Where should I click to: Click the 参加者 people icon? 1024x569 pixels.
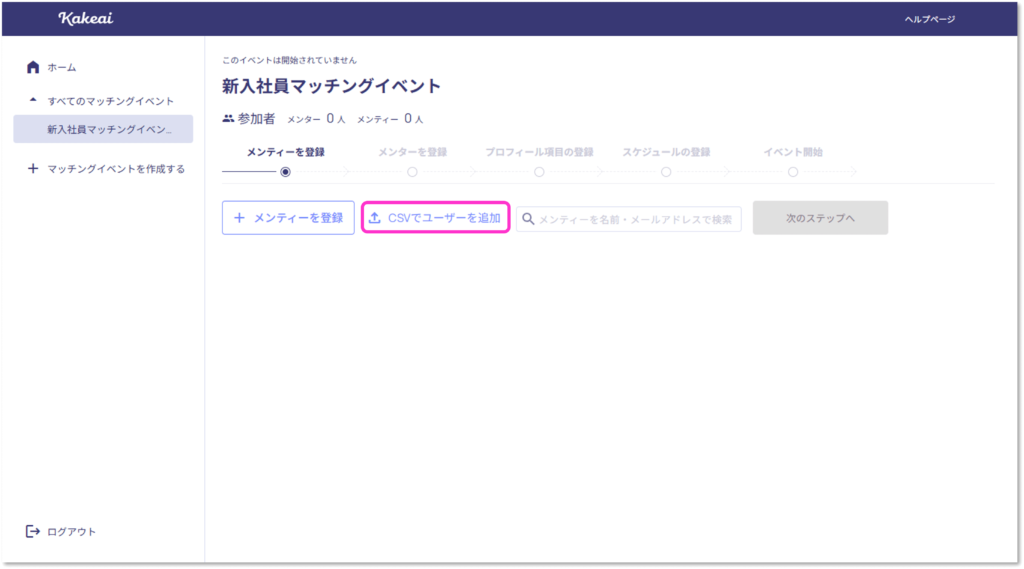pyautogui.click(x=228, y=118)
